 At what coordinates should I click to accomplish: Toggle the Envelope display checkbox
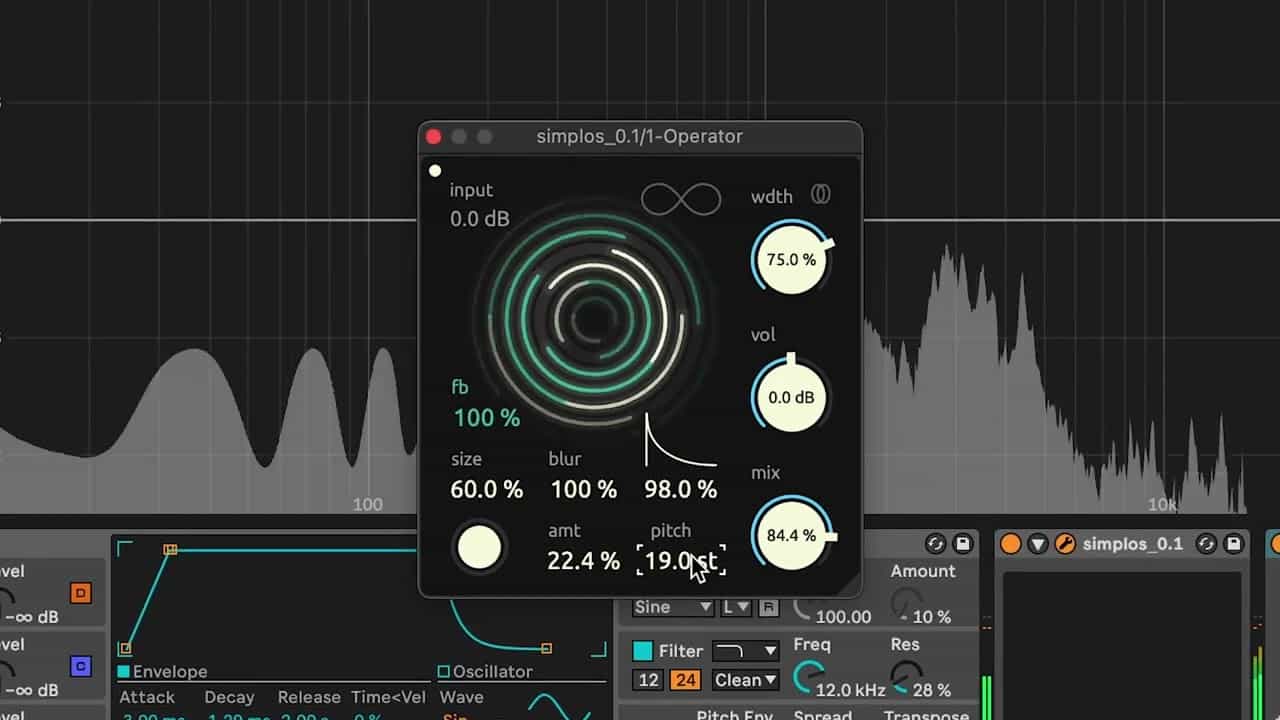pyautogui.click(x=124, y=672)
